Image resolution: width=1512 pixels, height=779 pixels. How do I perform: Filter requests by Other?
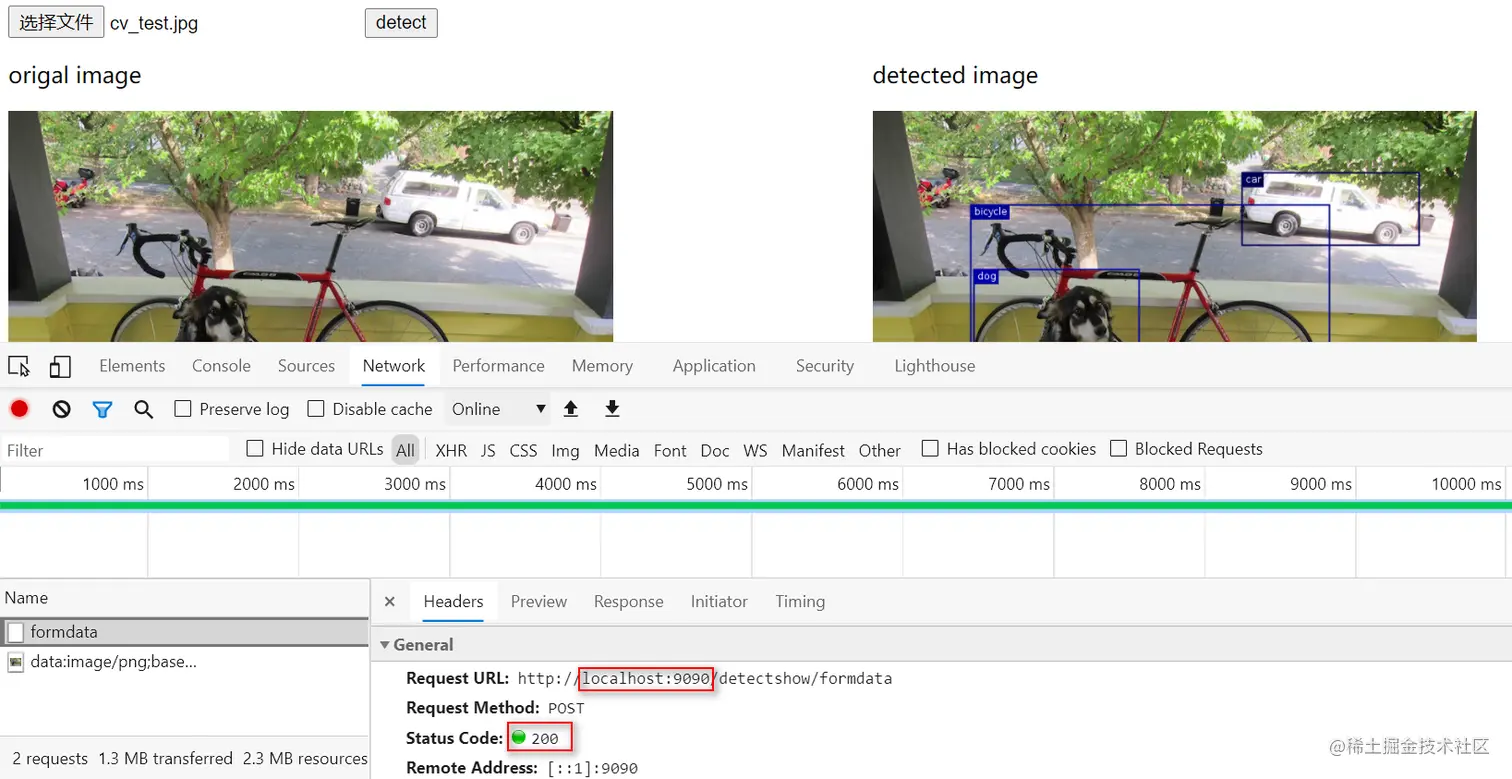(880, 451)
